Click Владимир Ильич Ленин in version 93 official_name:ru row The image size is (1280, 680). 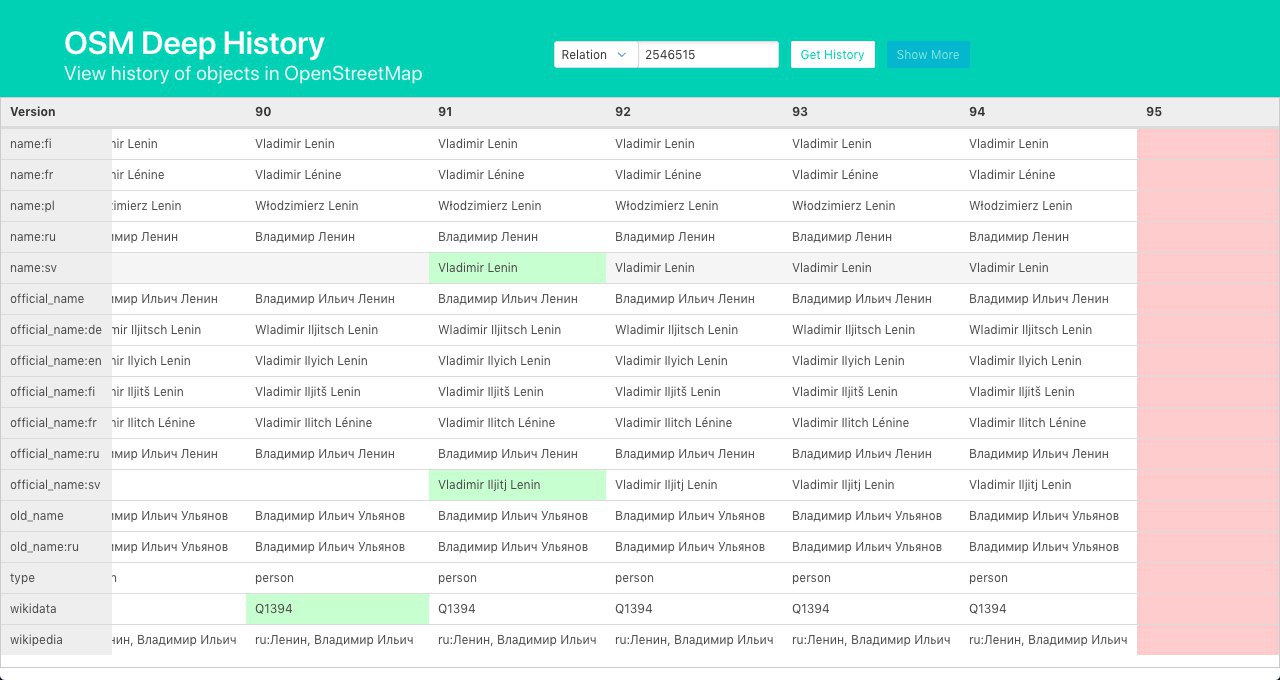pos(862,454)
